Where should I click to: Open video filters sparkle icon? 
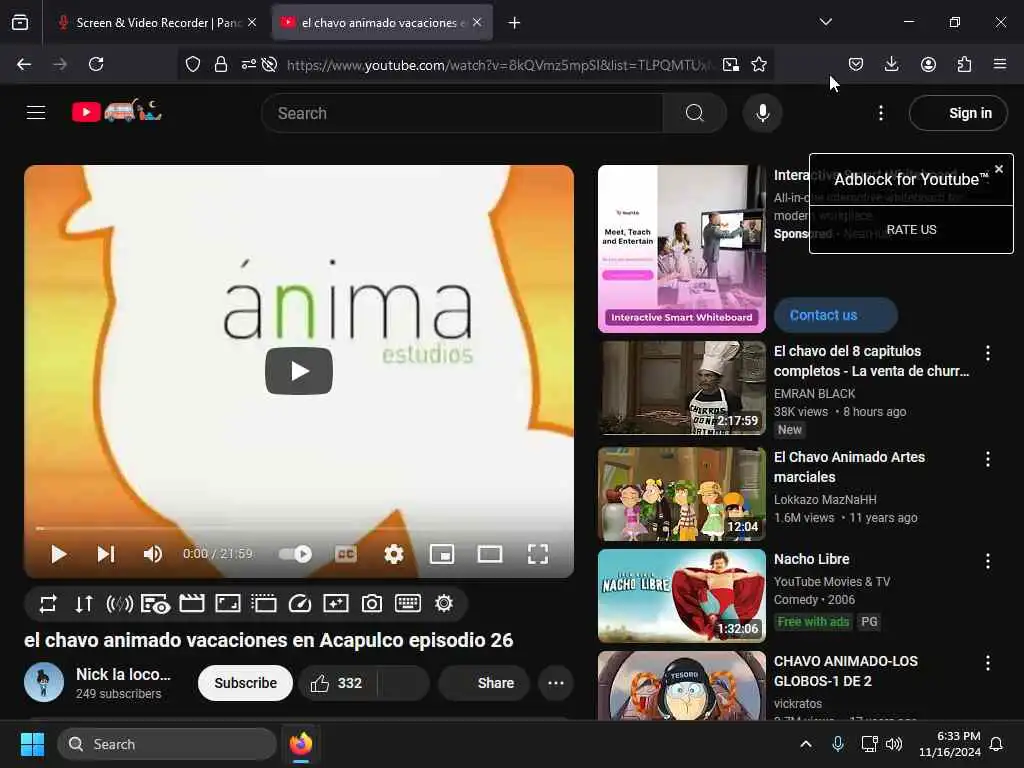336,603
